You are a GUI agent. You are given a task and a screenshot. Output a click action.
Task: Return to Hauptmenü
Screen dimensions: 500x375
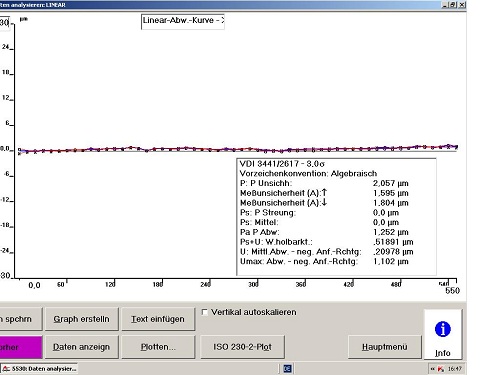(x=385, y=347)
